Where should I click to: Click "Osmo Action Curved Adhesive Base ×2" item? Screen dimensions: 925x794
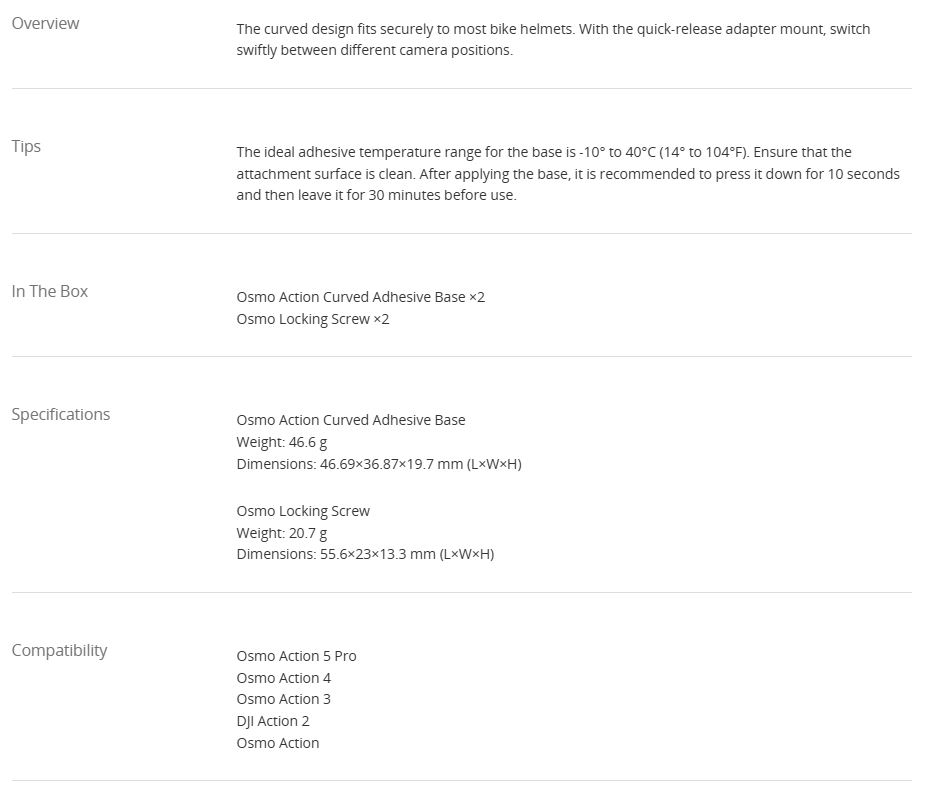(x=360, y=297)
